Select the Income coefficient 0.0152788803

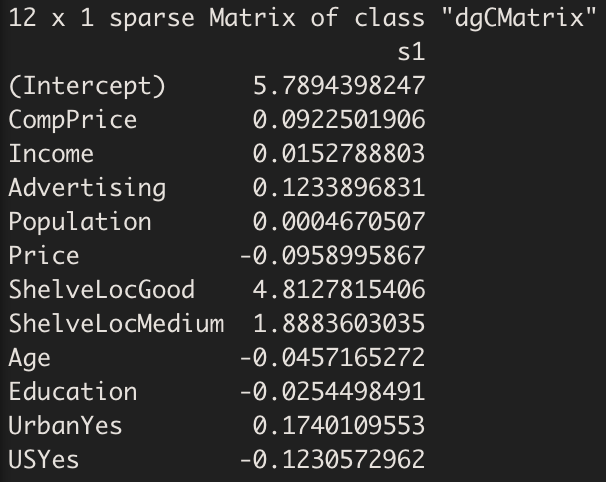[339, 154]
